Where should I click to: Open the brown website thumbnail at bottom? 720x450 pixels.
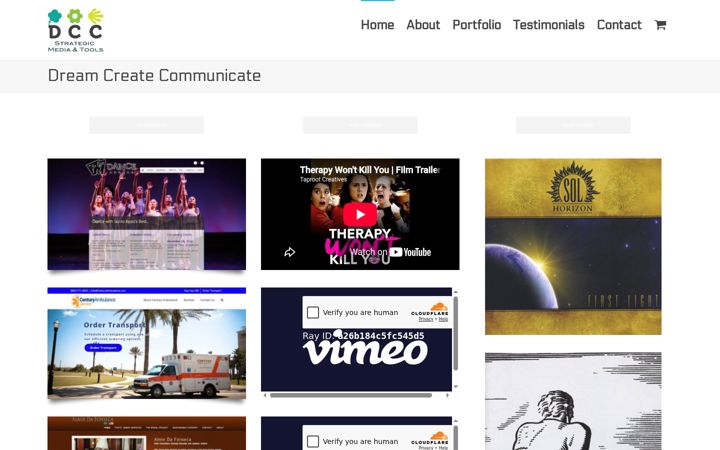[x=146, y=433]
